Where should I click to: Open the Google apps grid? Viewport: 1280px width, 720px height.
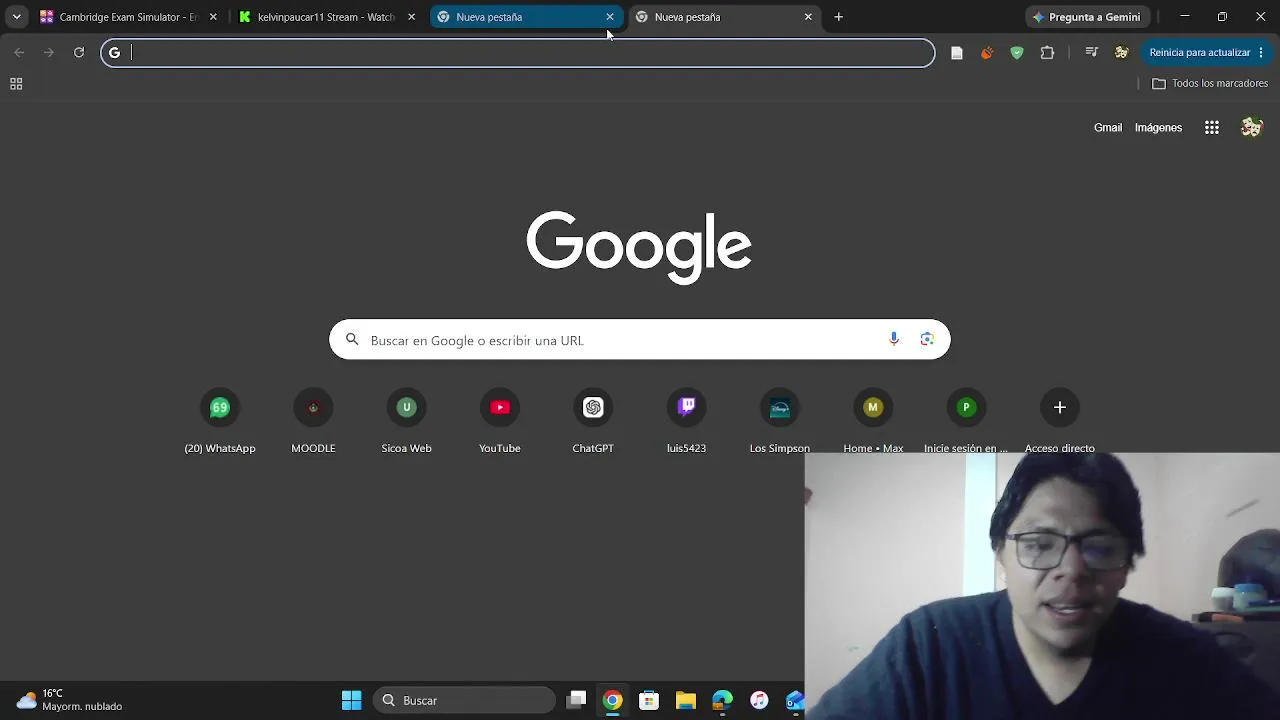click(x=1212, y=128)
